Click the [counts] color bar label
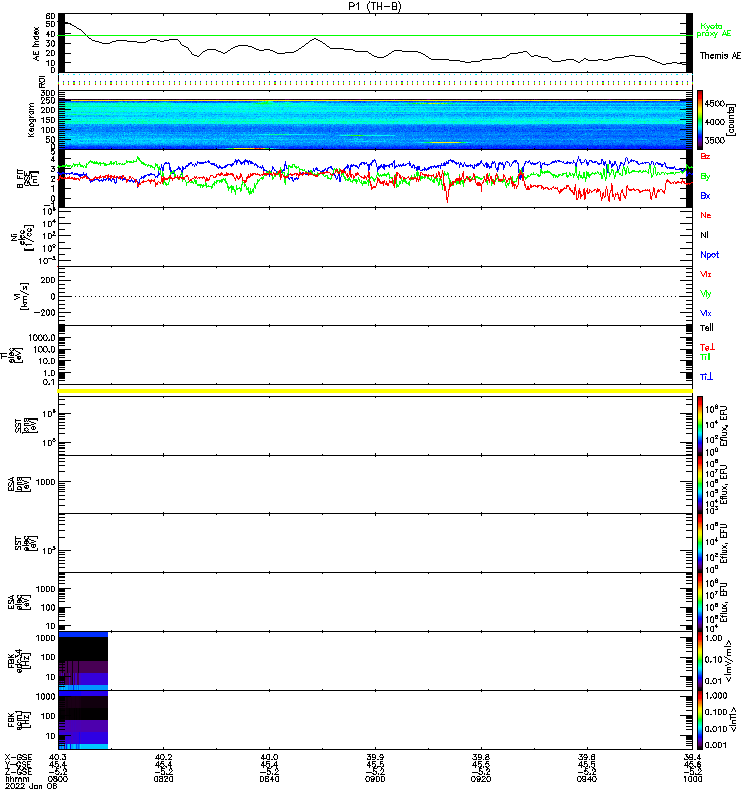This screenshot has width=750, height=800. coord(732,120)
